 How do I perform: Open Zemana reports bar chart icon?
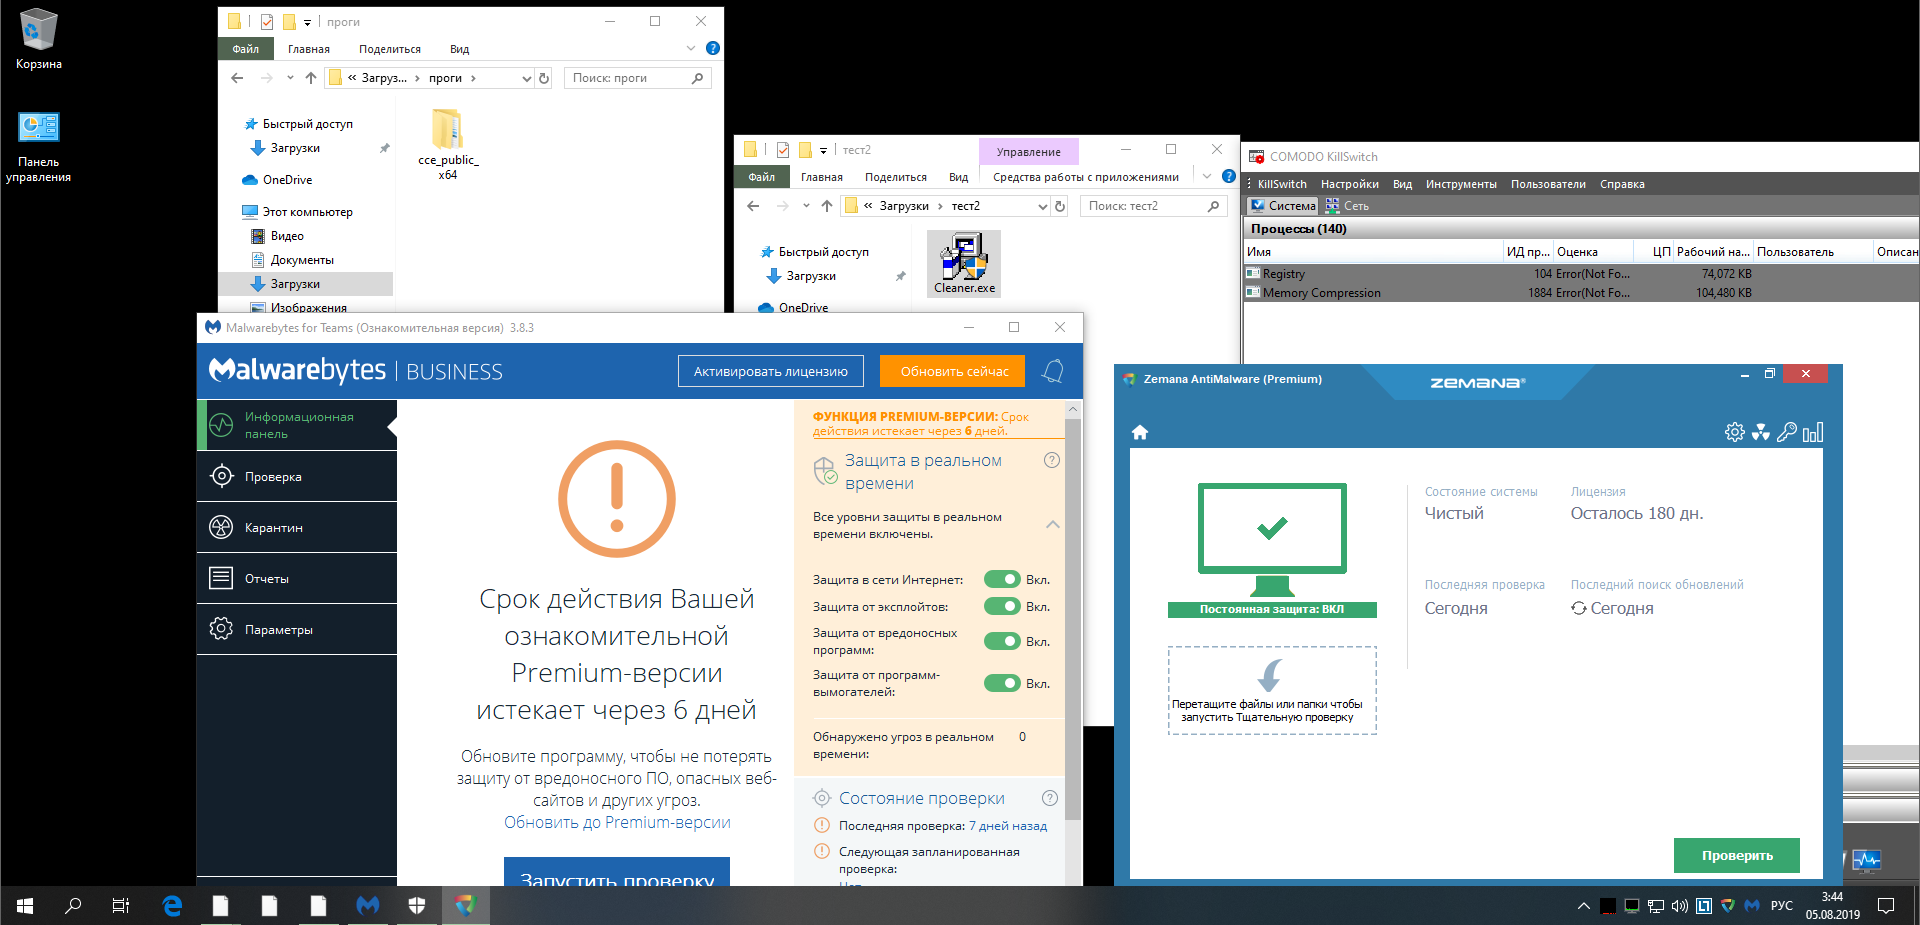(x=1813, y=432)
